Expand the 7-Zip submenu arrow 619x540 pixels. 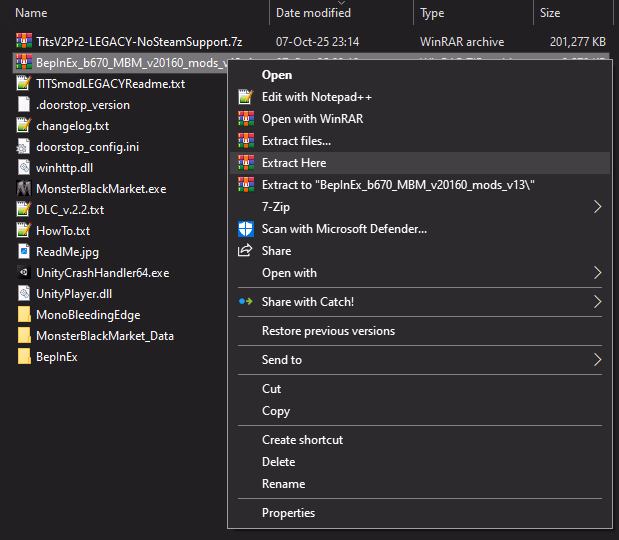[x=598, y=207]
